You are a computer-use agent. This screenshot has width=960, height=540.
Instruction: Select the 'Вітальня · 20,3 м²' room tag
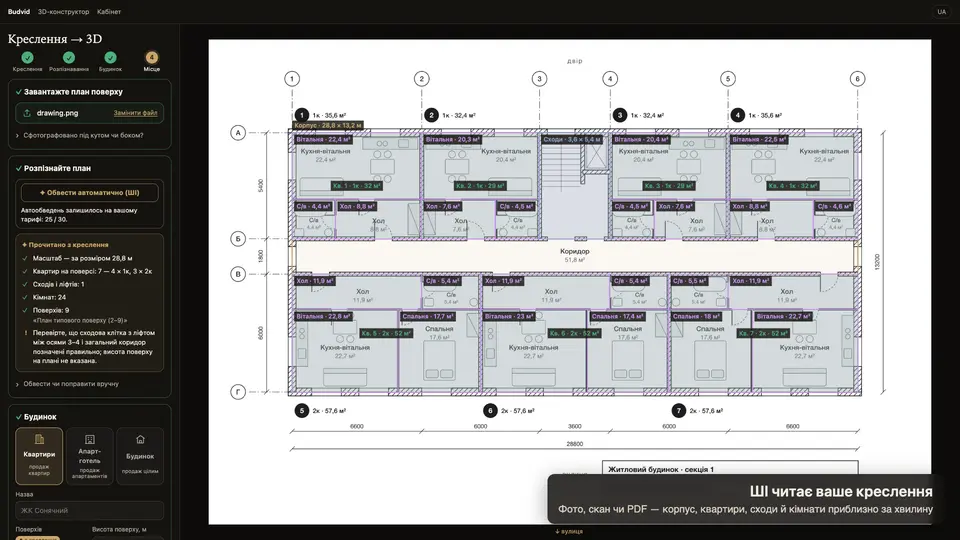coord(452,140)
